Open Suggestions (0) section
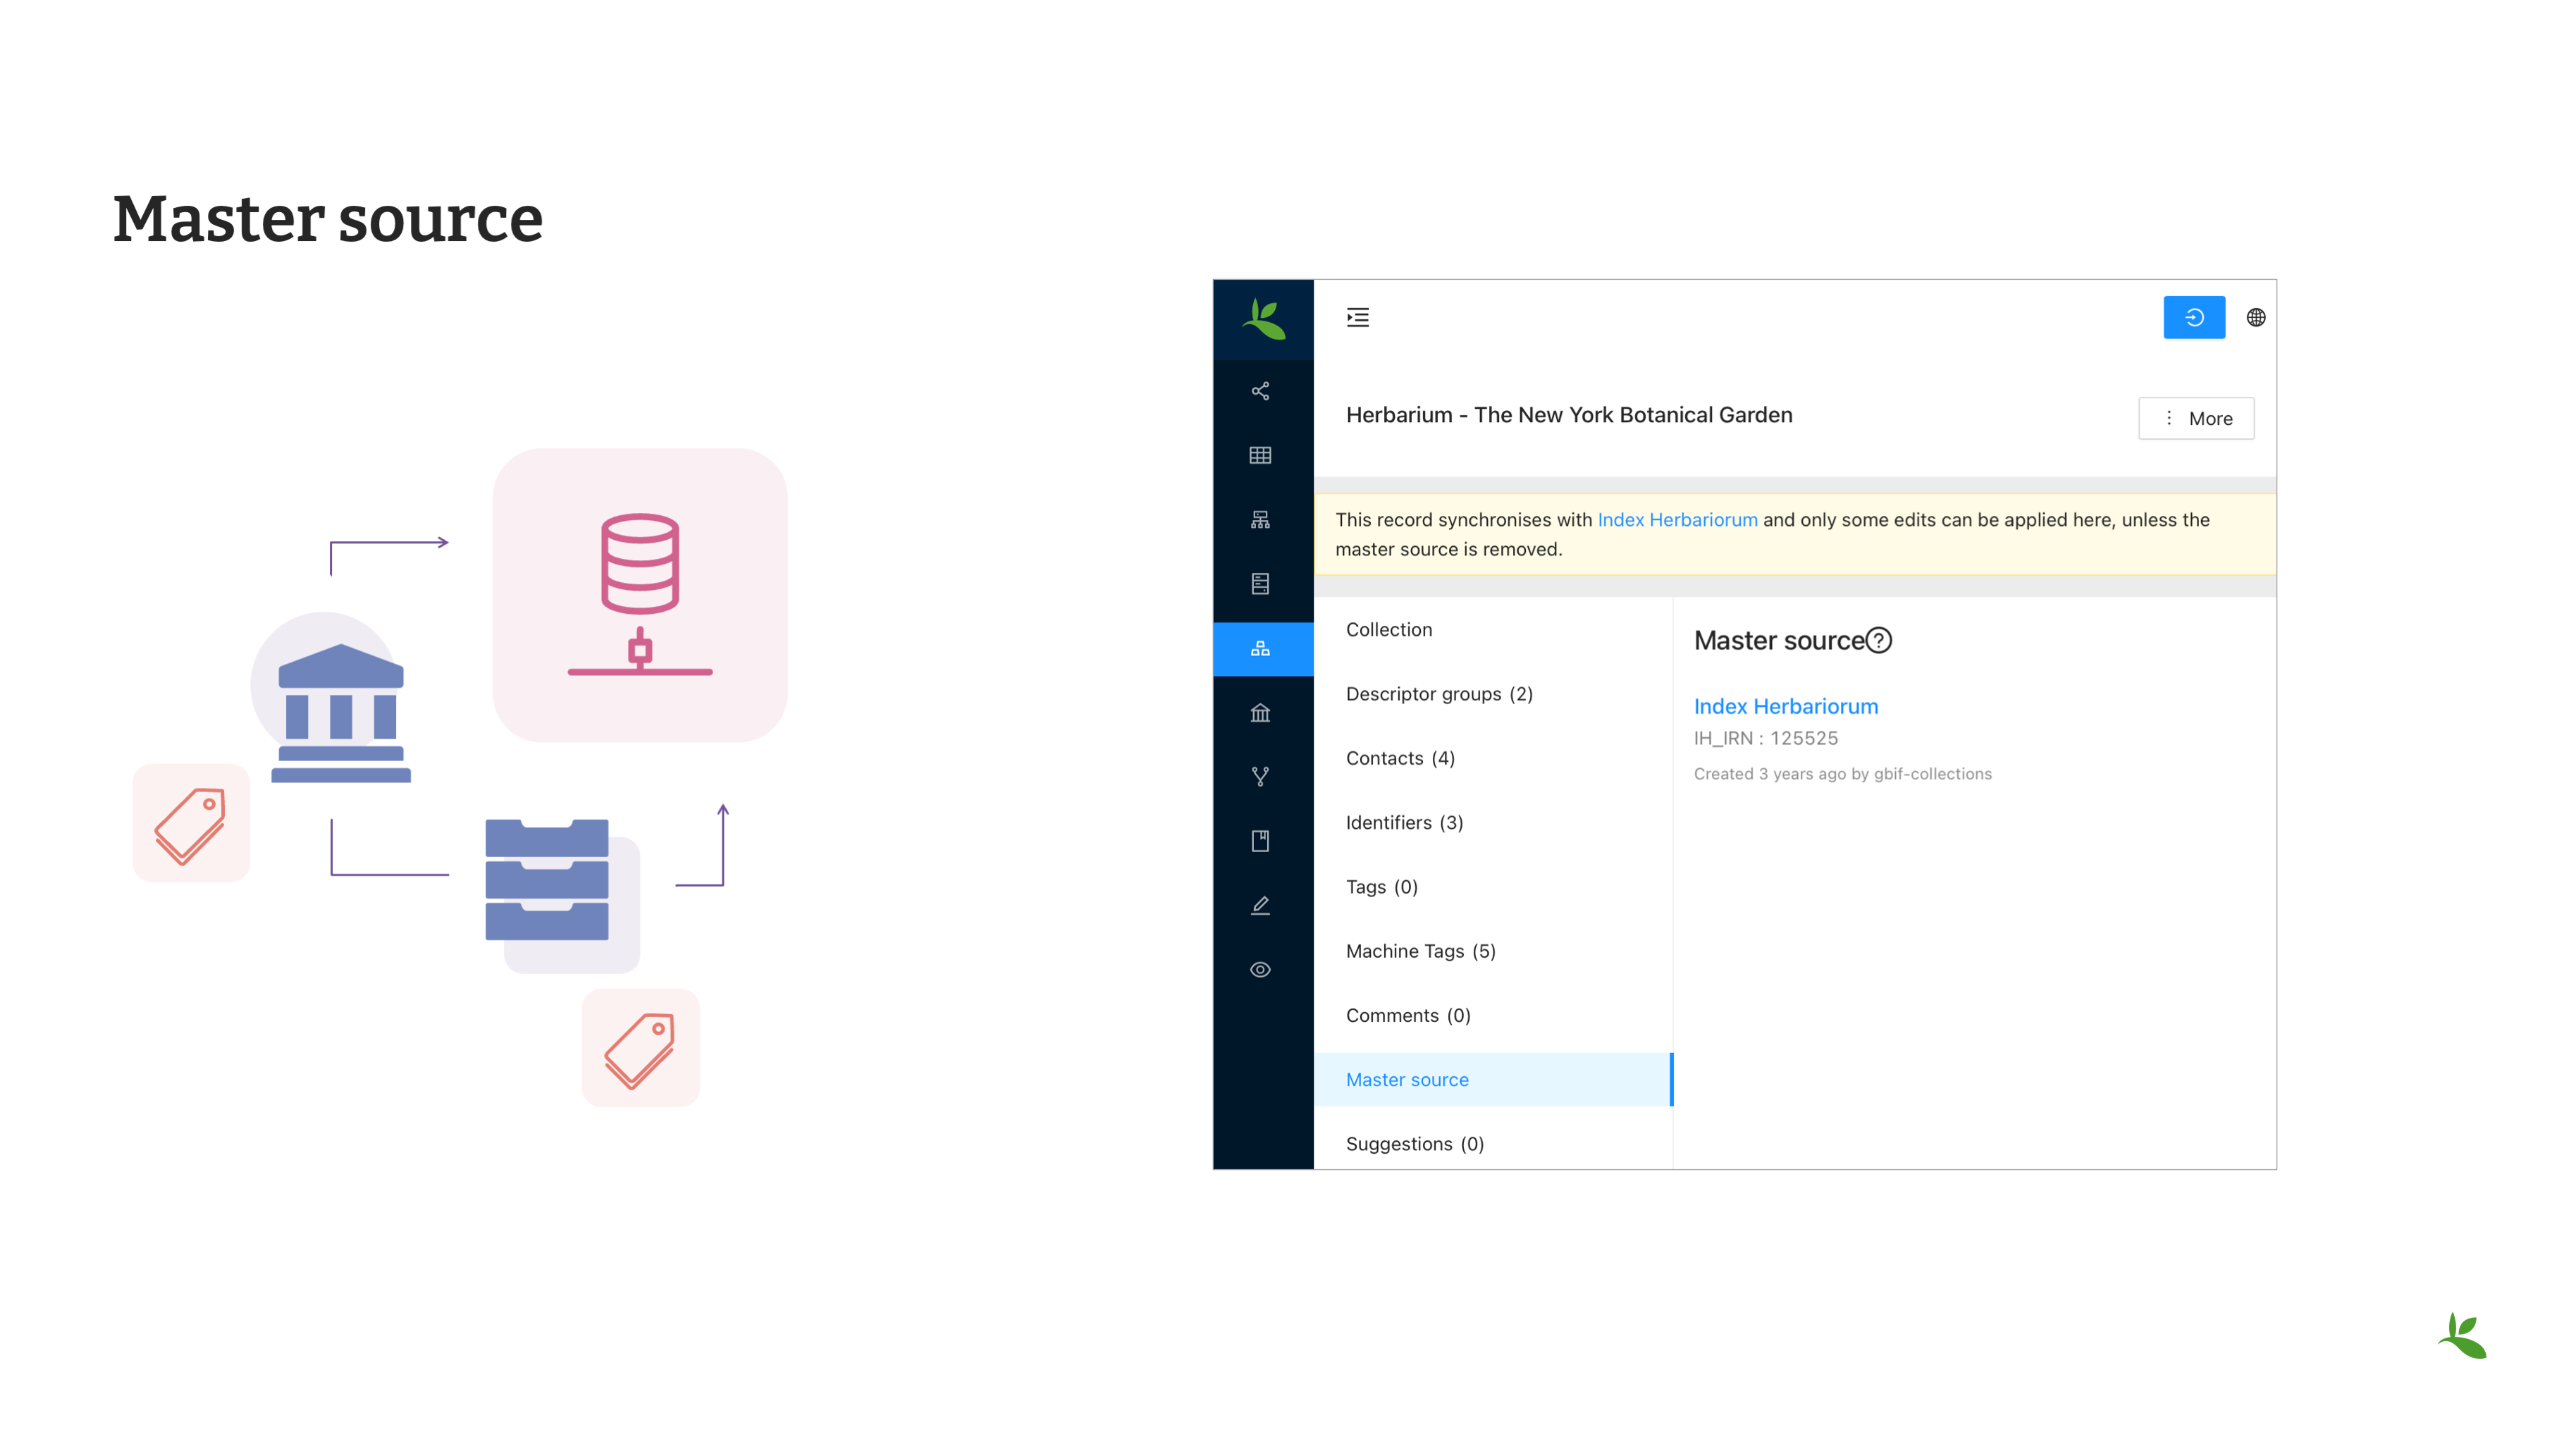 tap(1414, 1143)
